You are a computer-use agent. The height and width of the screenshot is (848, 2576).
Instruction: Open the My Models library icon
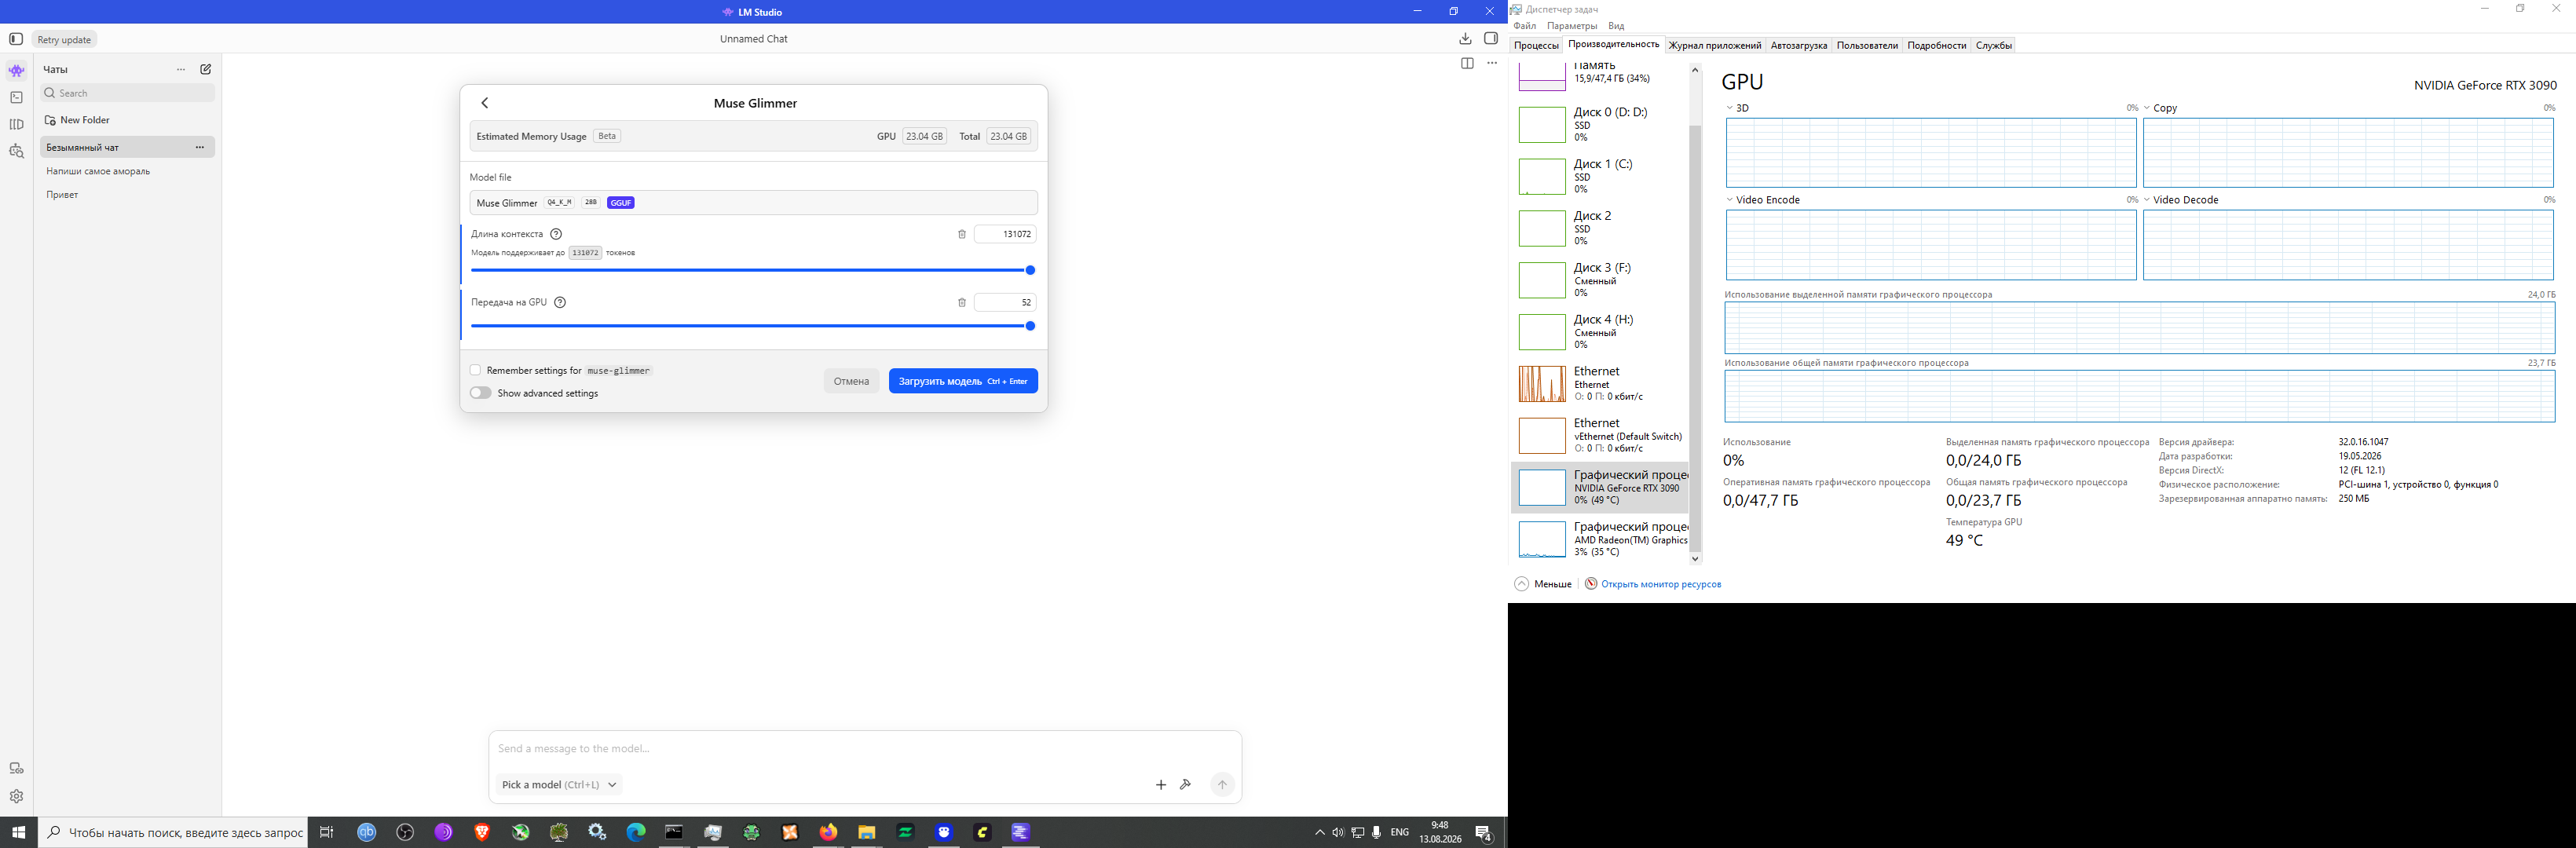(x=16, y=125)
